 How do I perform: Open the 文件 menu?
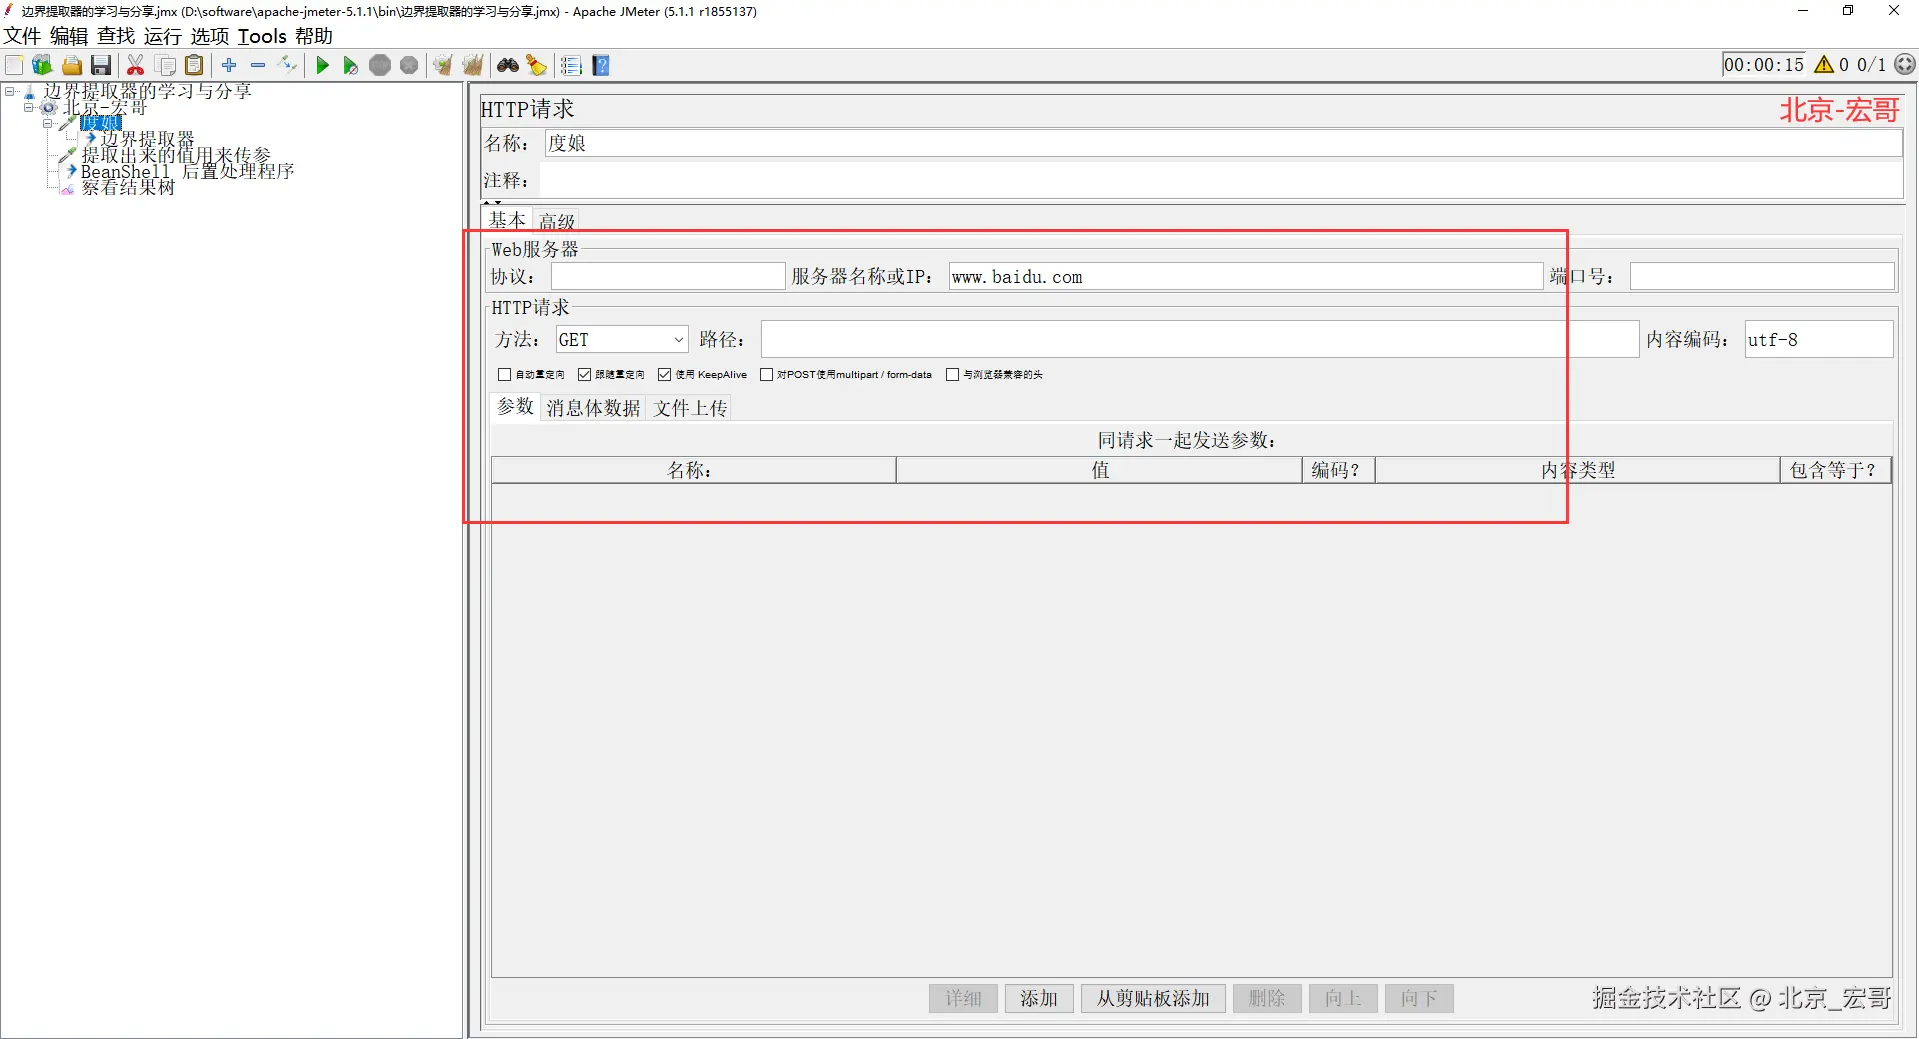click(x=22, y=37)
